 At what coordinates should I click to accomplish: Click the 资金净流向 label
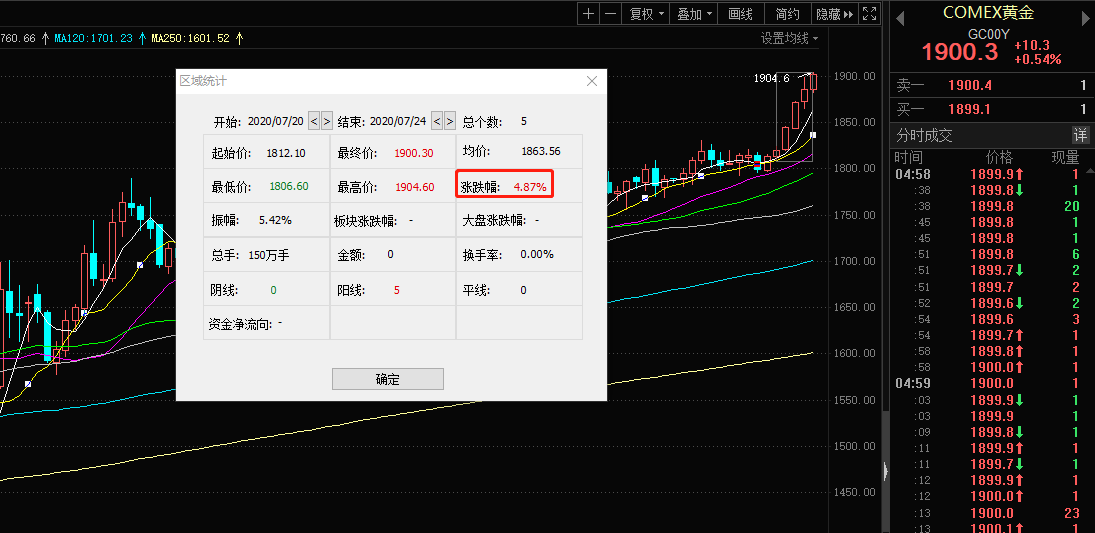pyautogui.click(x=242, y=323)
